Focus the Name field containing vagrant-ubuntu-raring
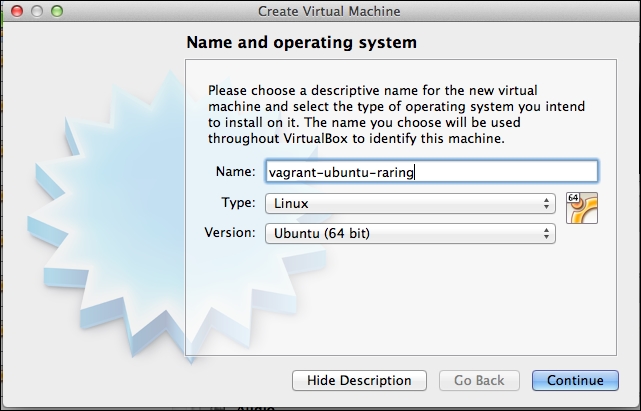 pyautogui.click(x=431, y=171)
